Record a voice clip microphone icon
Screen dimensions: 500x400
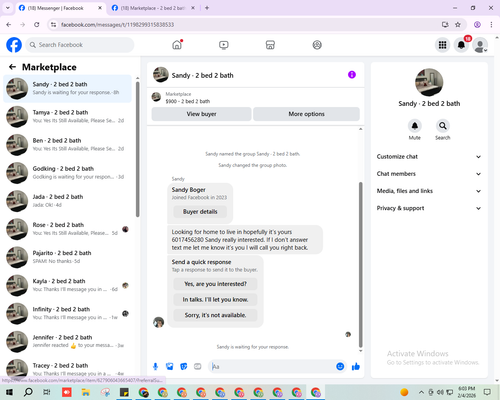(x=155, y=367)
